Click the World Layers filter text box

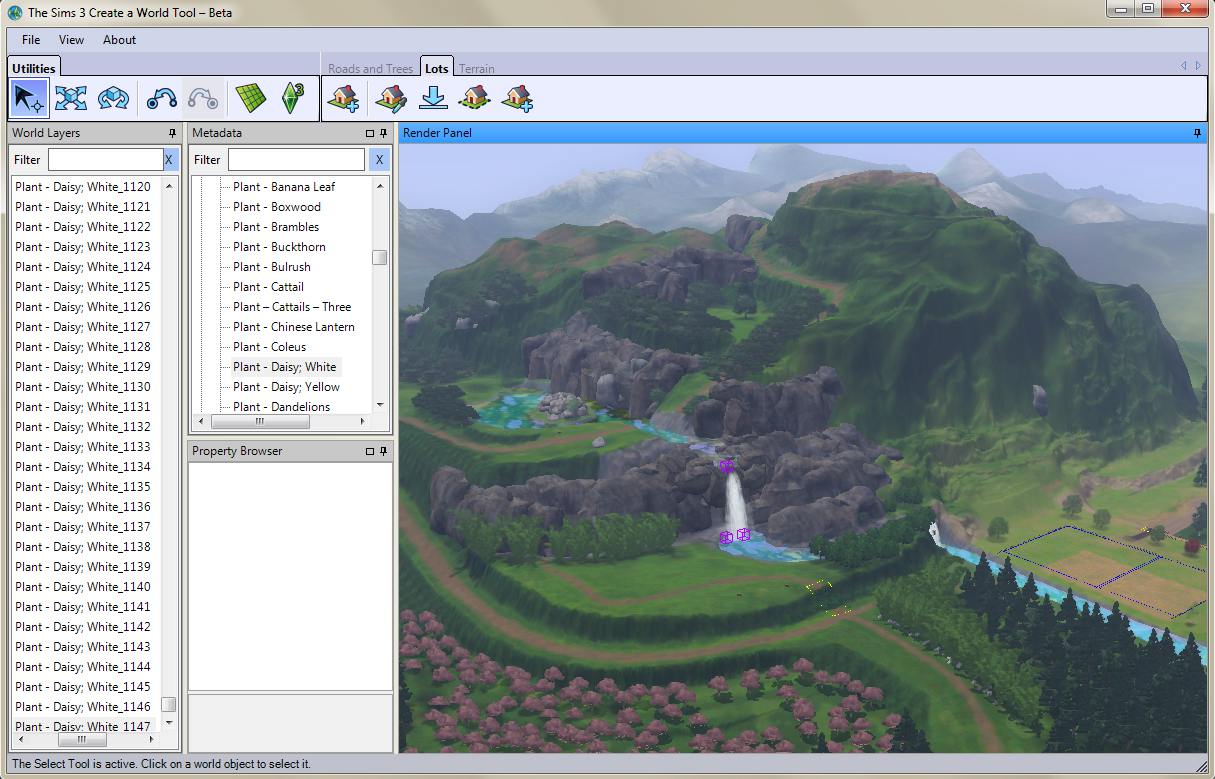[105, 159]
